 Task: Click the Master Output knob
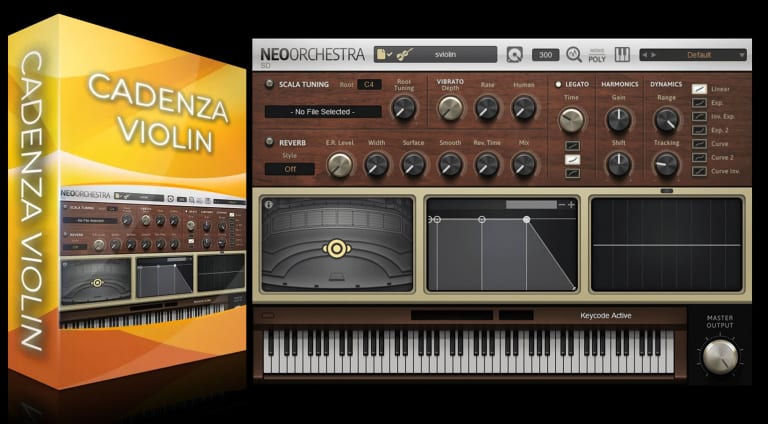(x=720, y=357)
